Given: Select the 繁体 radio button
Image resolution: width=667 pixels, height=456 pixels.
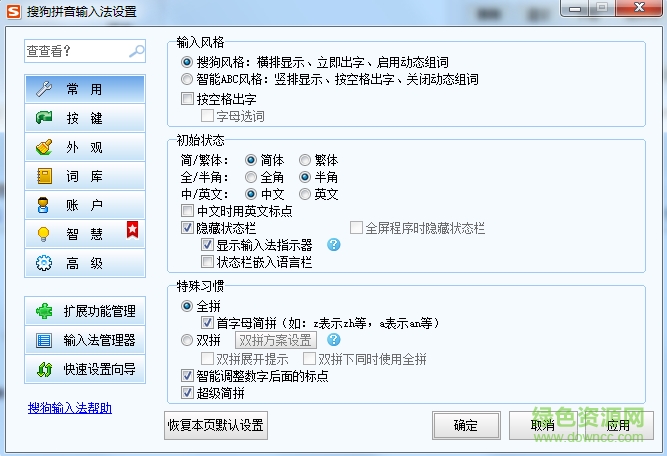Looking at the screenshot, I should click(x=305, y=160).
